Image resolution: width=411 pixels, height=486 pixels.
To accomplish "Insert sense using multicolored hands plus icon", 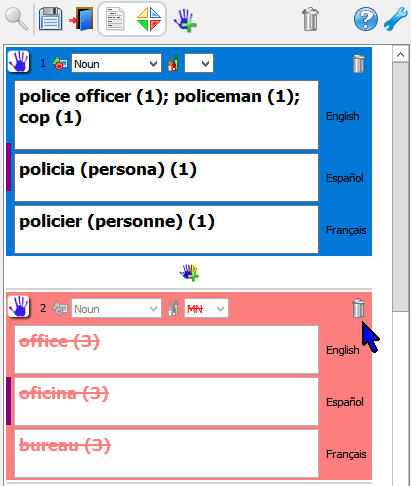I will 189,272.
